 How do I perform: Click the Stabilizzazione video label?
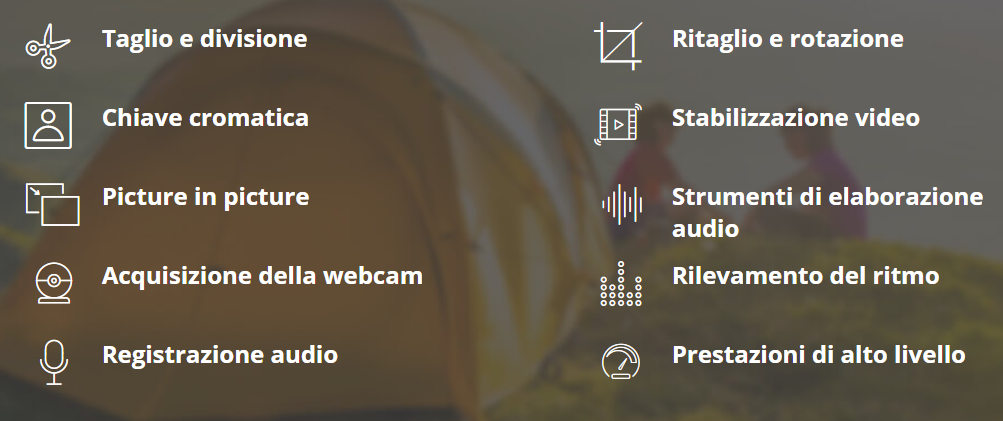tap(796, 118)
